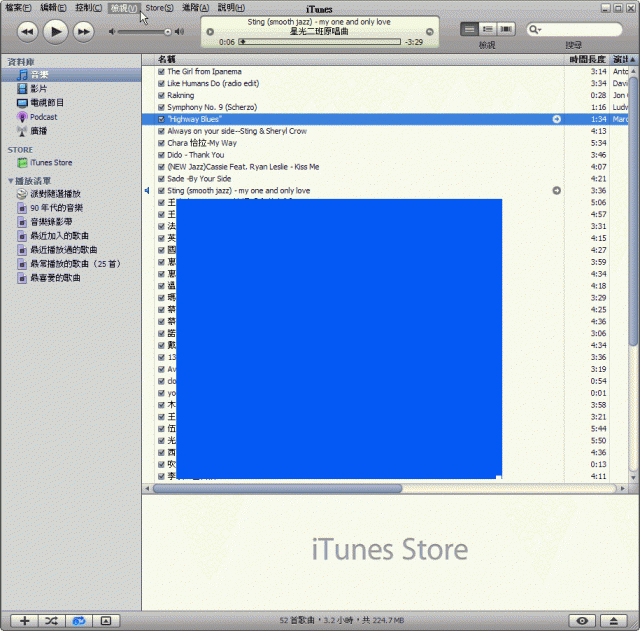Click the horizontal scrollbar right arrow
The image size is (640, 631).
coord(622,488)
